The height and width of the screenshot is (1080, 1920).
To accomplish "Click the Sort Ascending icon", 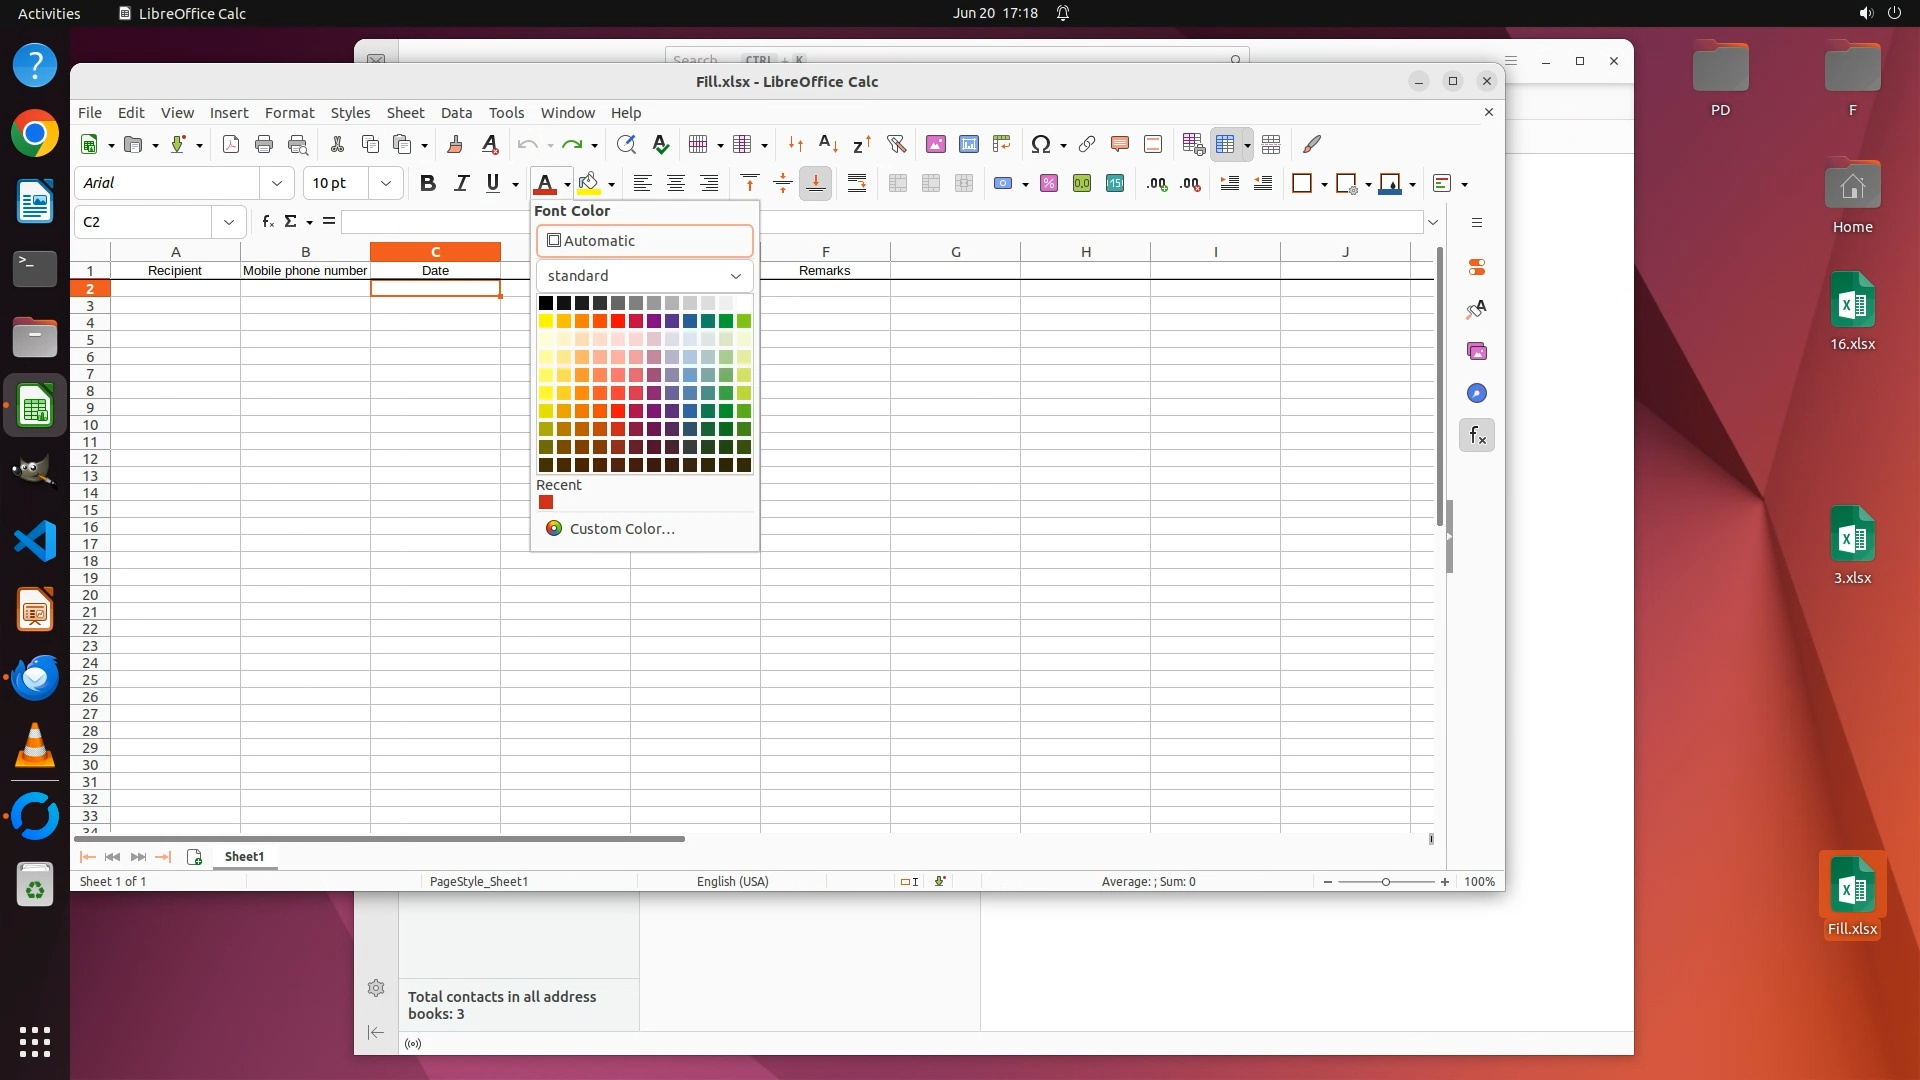I will tap(828, 145).
